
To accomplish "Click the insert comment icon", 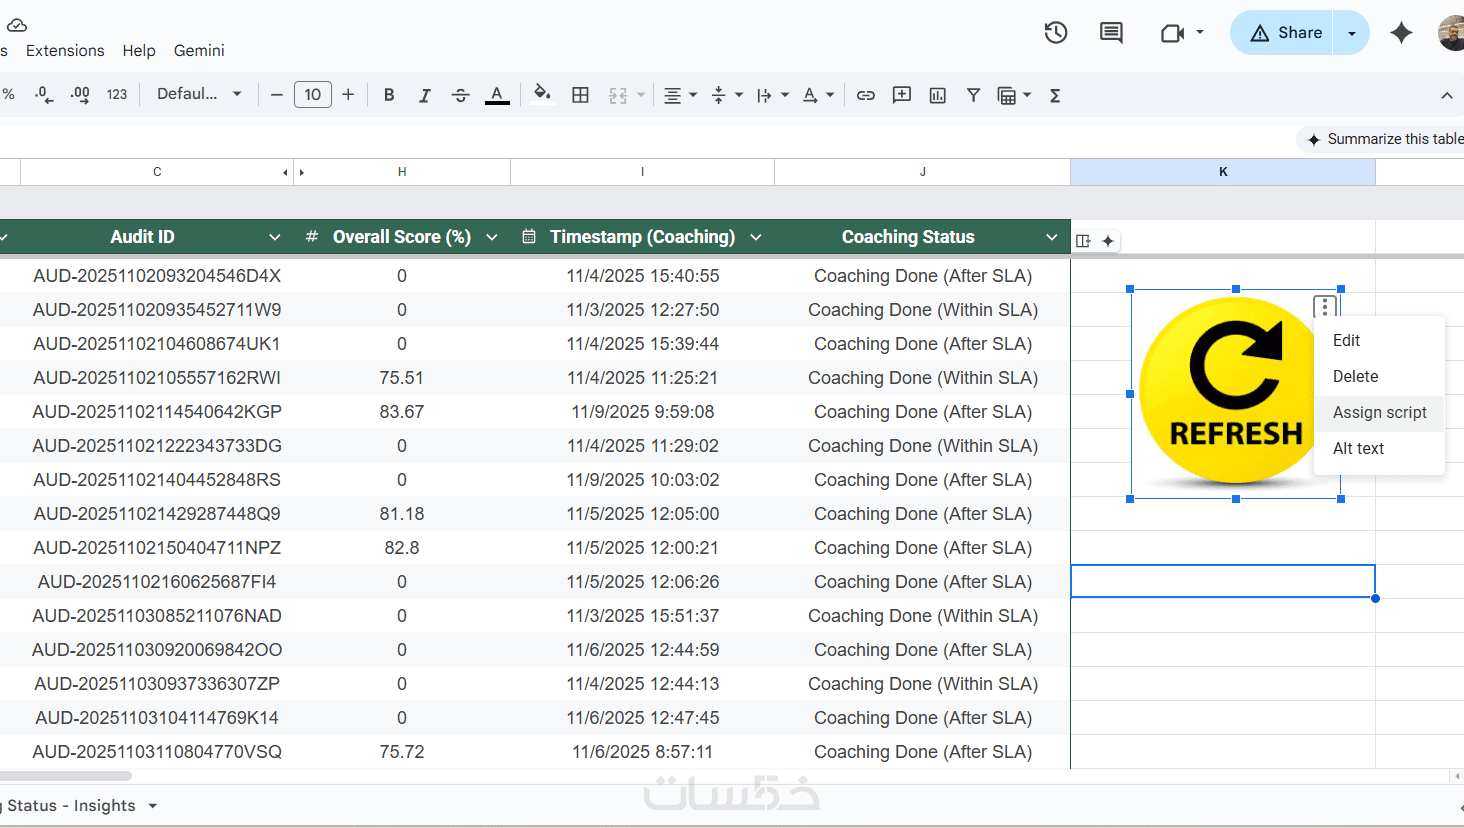I will [x=902, y=95].
